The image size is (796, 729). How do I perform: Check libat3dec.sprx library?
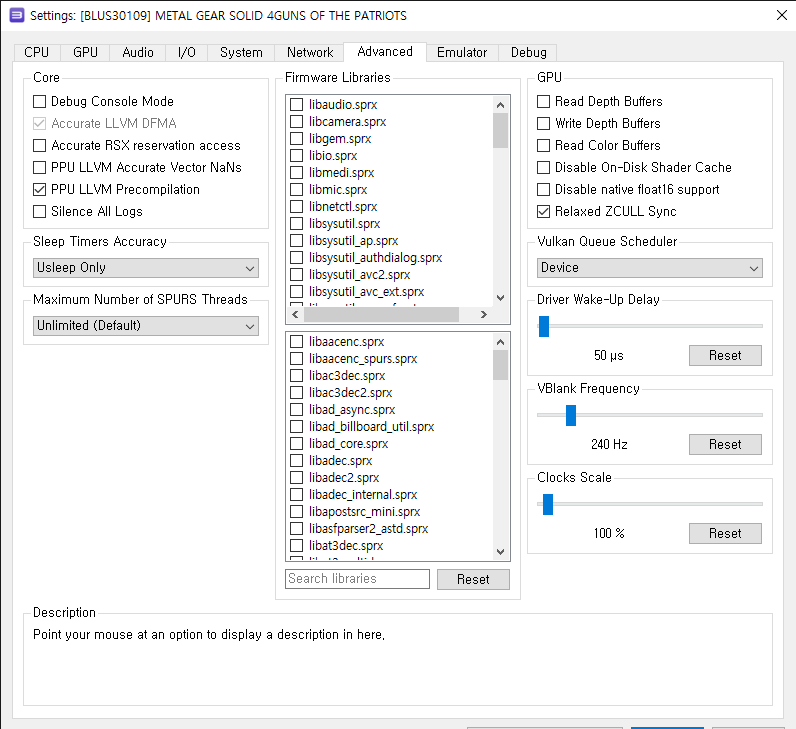coord(296,546)
